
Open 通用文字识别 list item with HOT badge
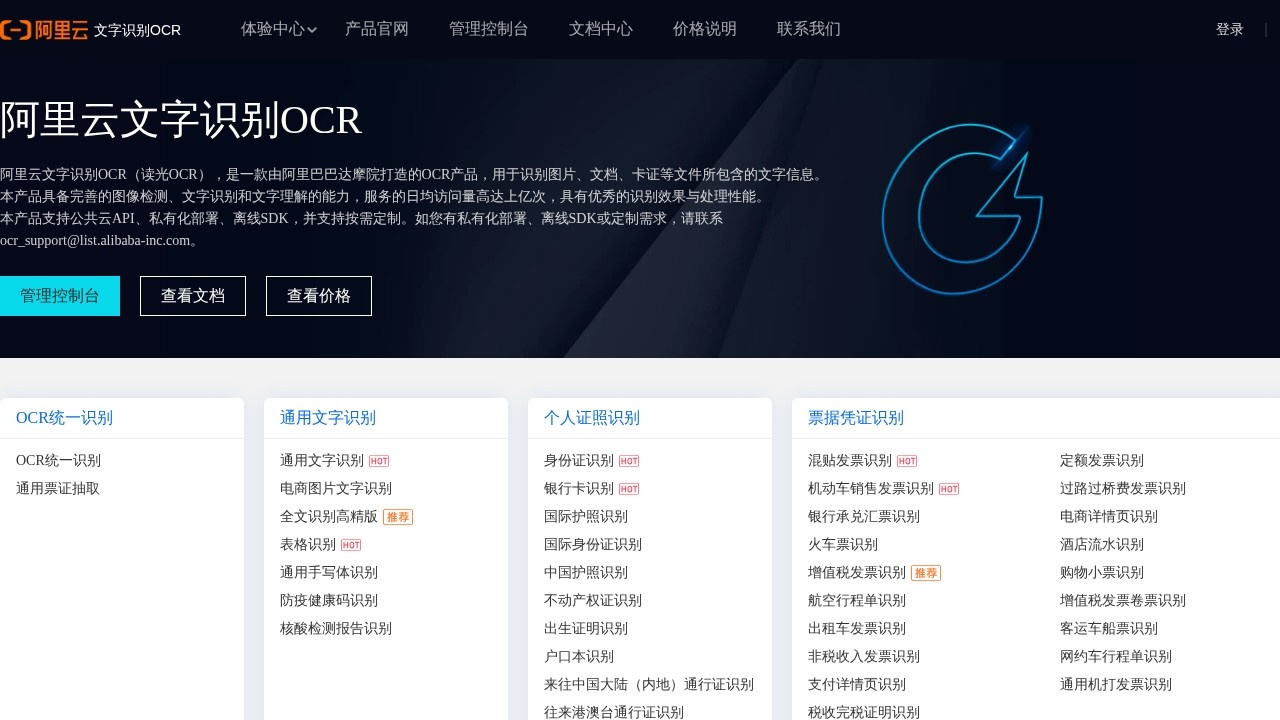pos(322,461)
